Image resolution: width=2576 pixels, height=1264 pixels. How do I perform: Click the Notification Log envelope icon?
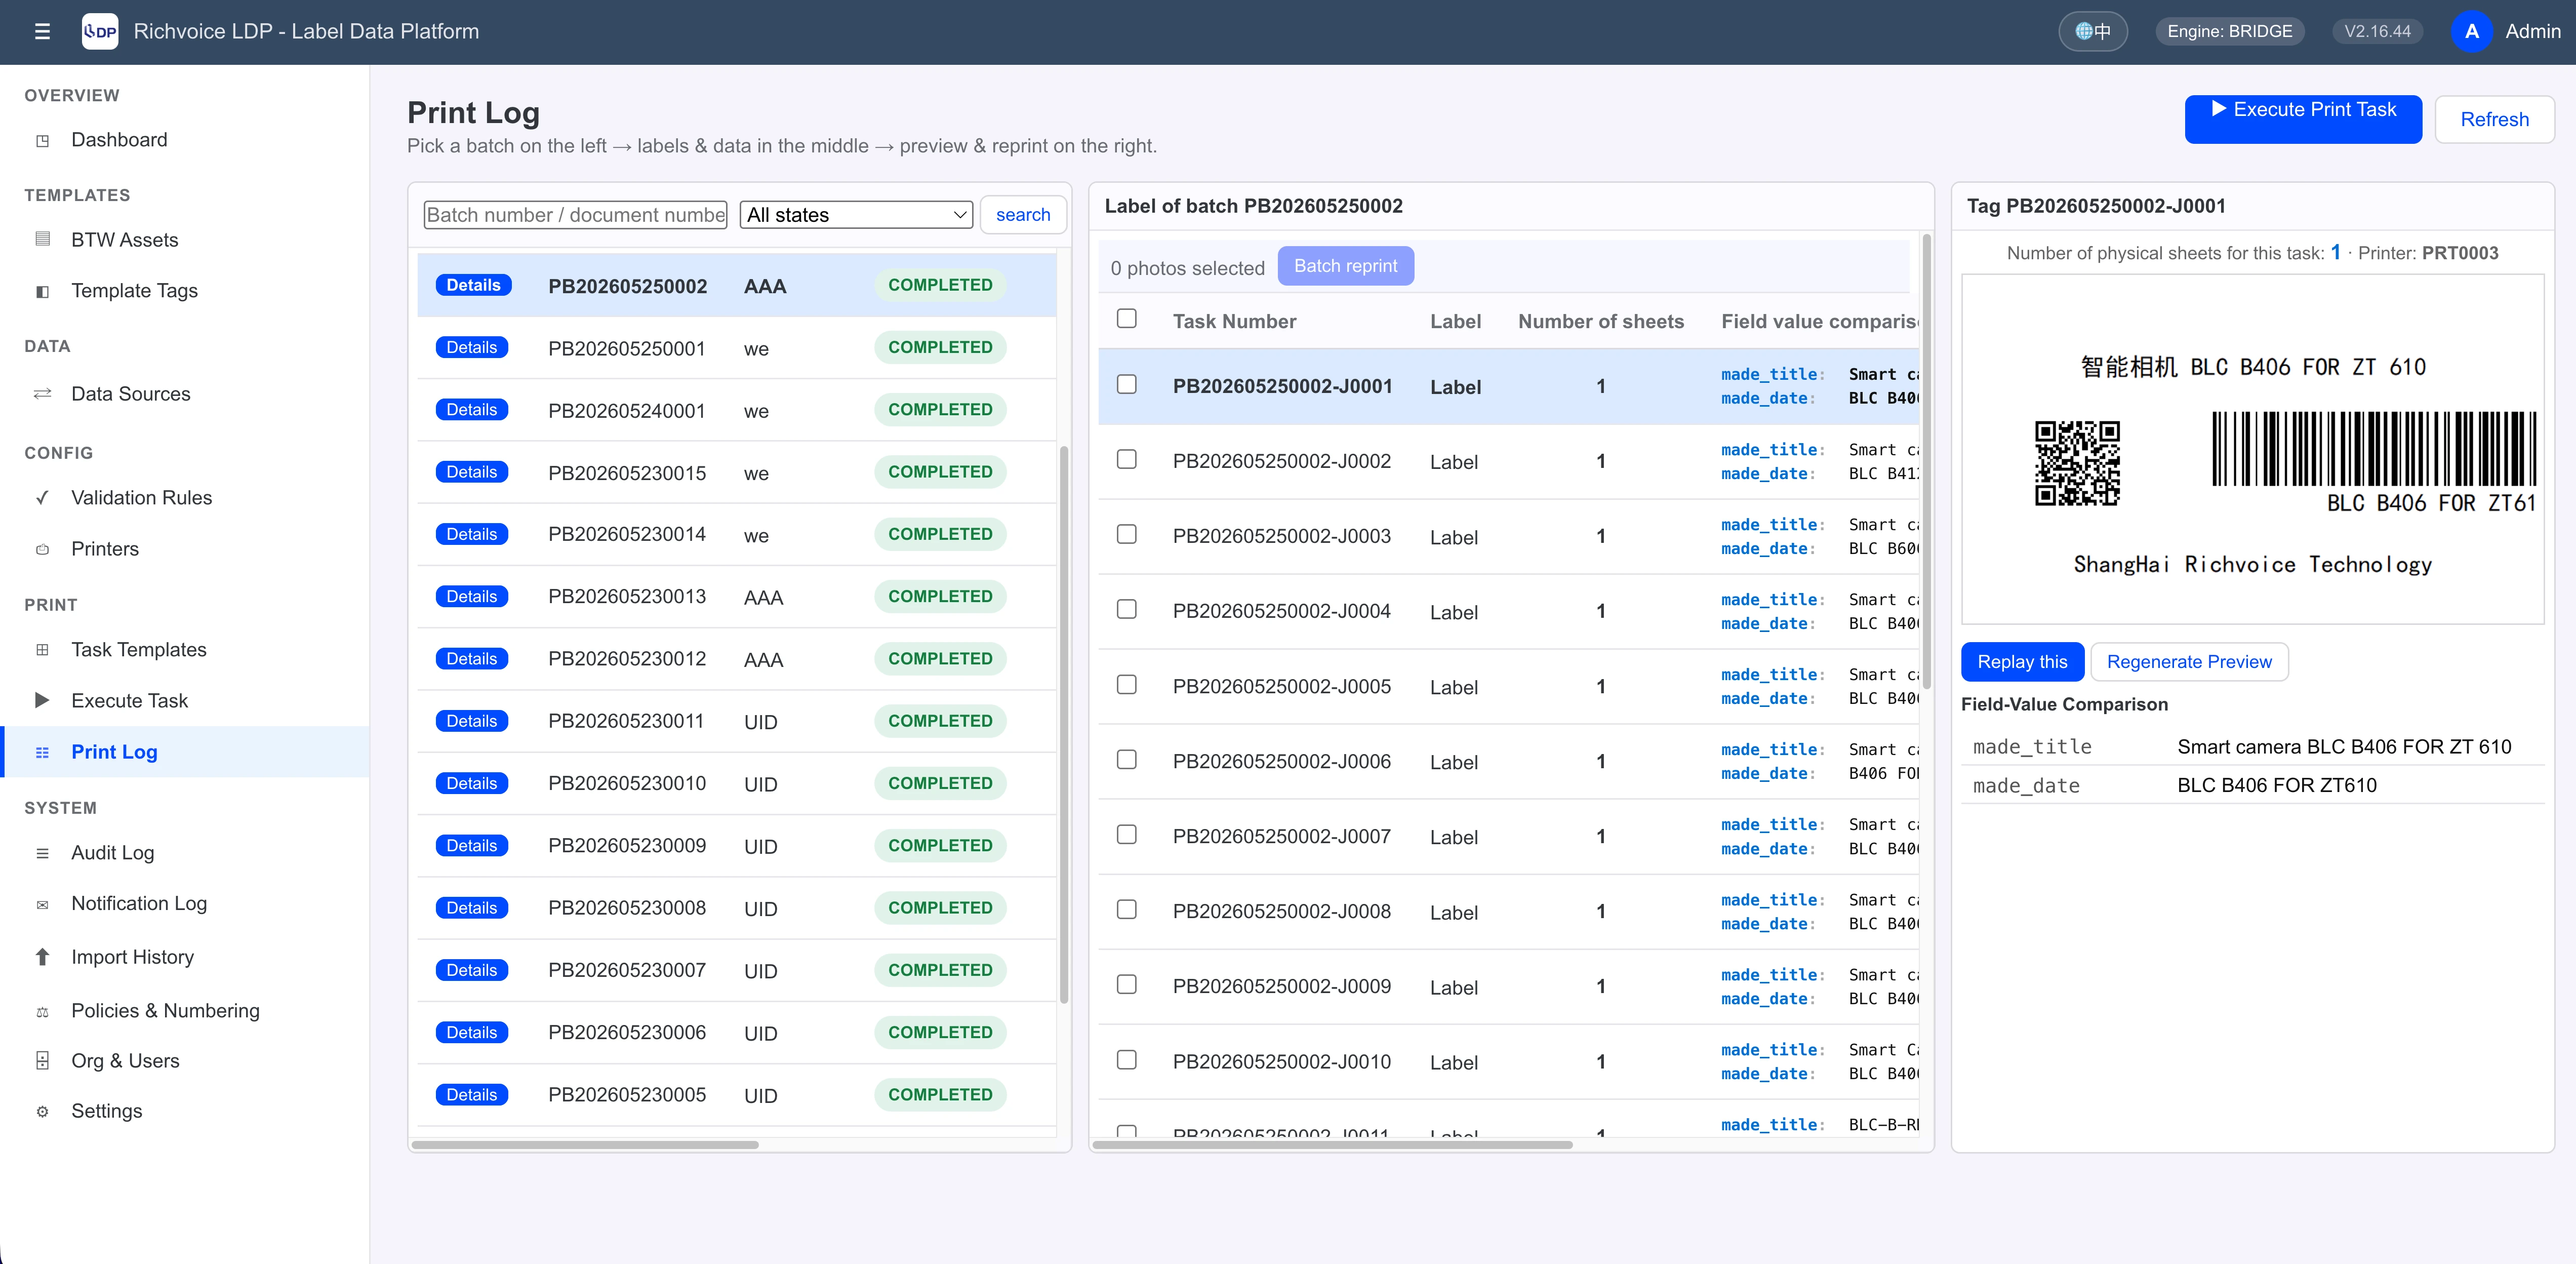42,905
